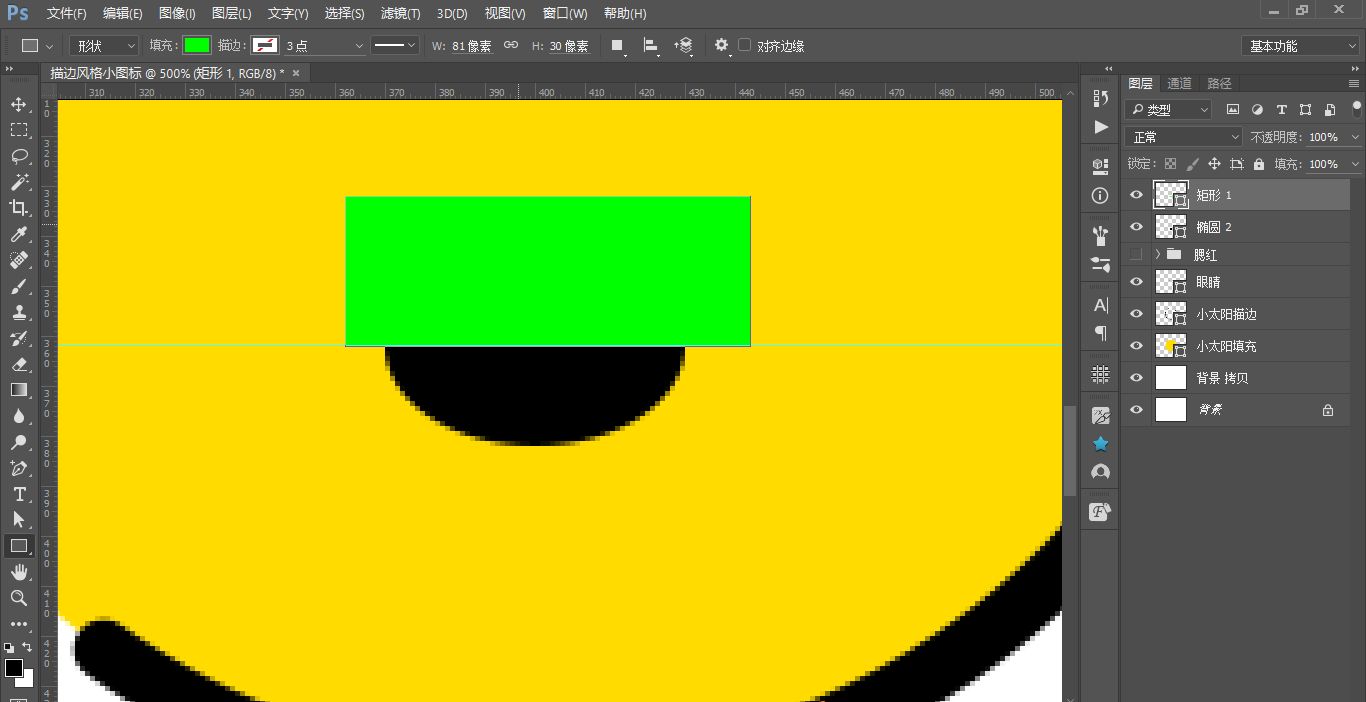Select the Rectangle shape tool
The height and width of the screenshot is (702, 1366).
point(18,546)
